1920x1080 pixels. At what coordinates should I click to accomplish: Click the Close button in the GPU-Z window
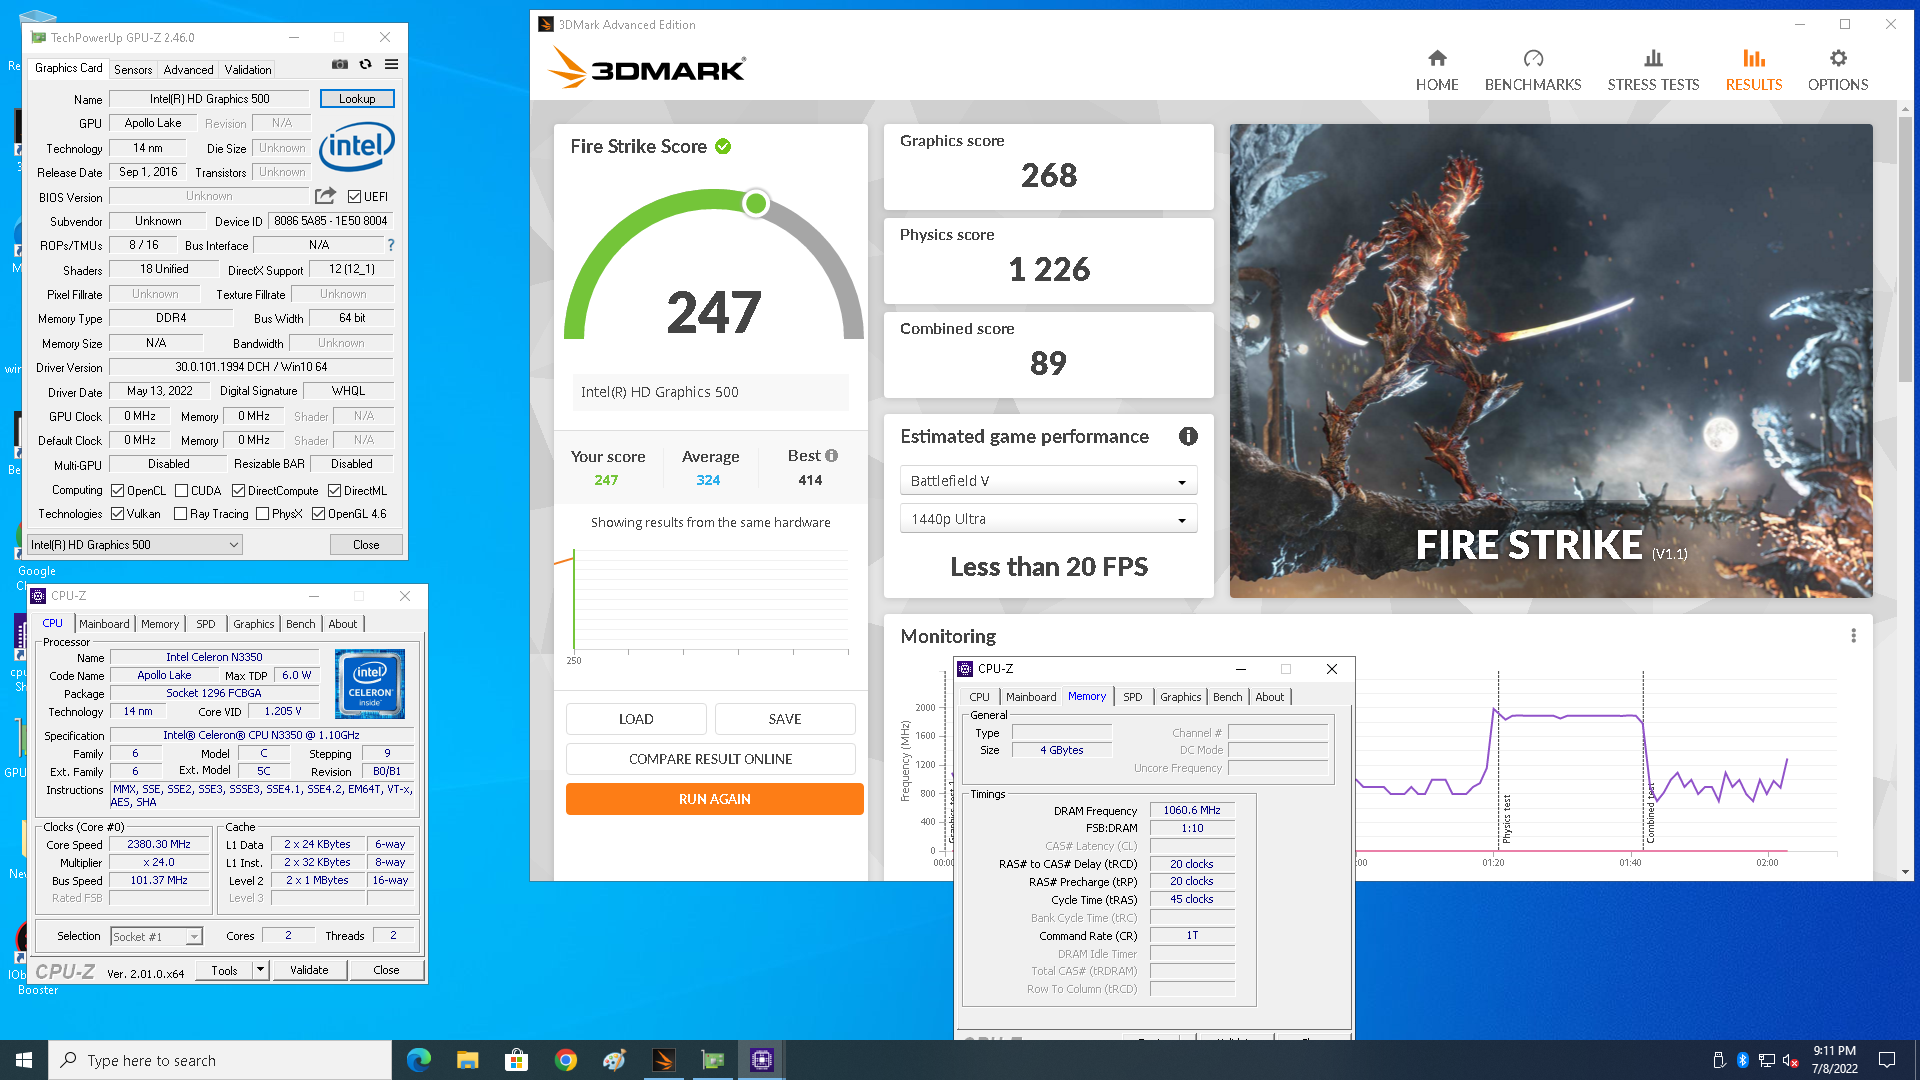pos(366,545)
